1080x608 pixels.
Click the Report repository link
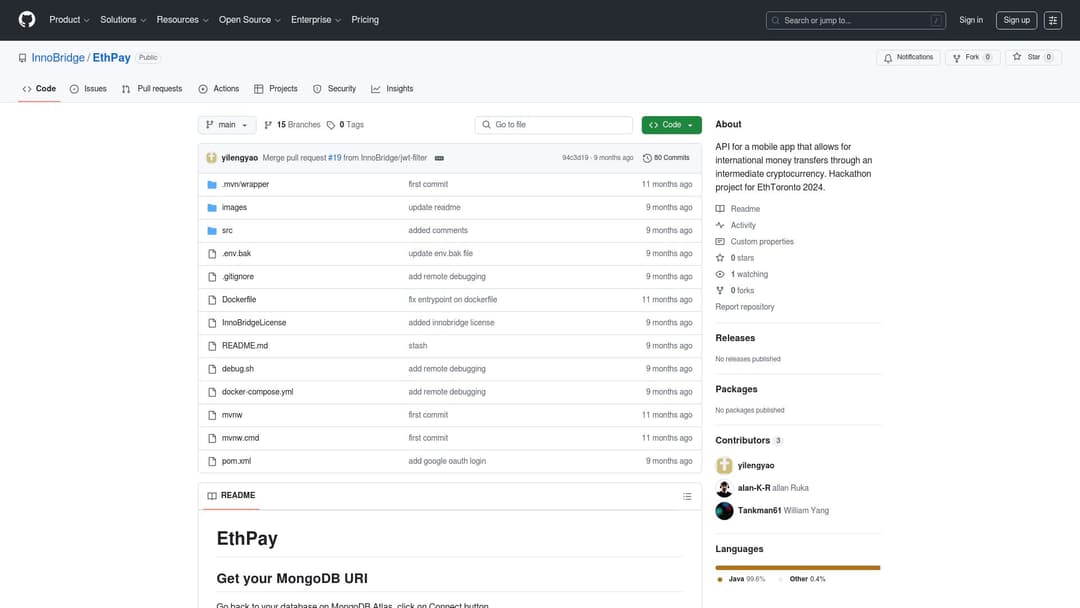tap(745, 307)
